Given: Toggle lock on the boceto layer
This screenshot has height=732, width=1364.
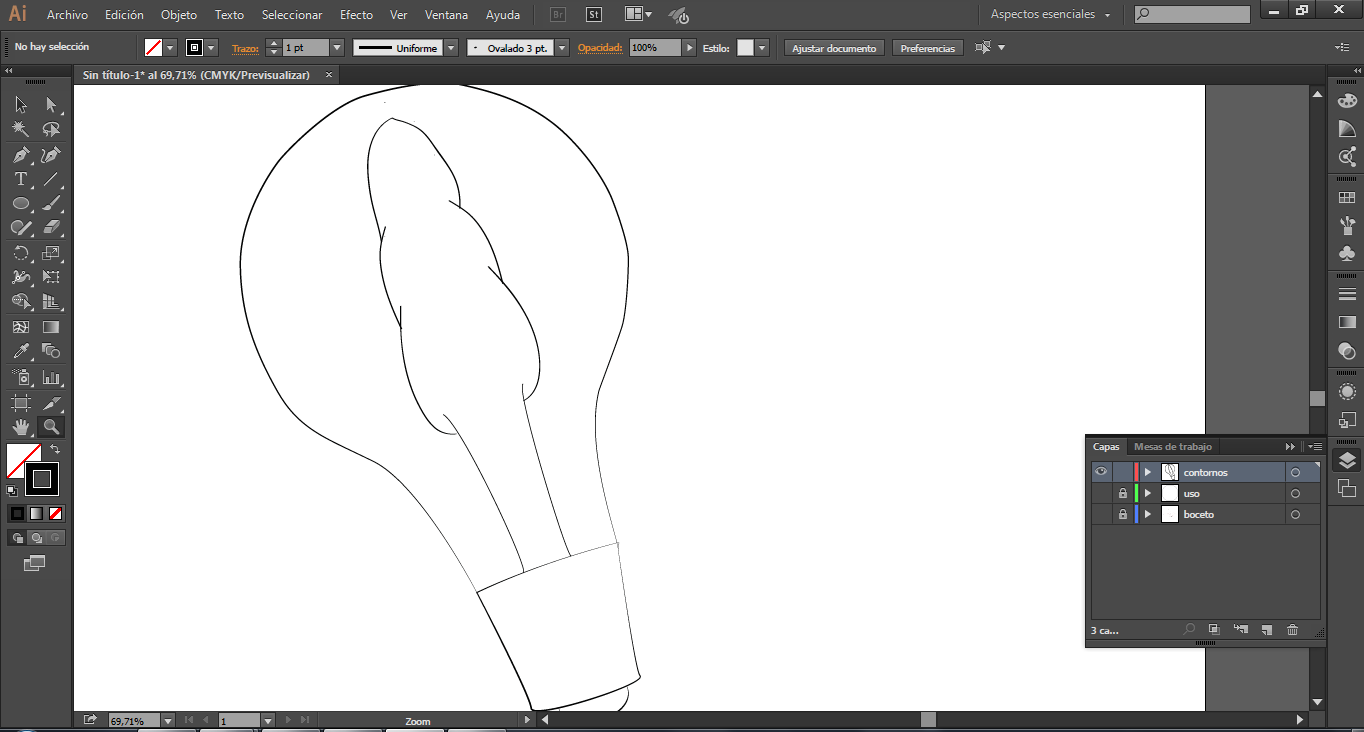Looking at the screenshot, I should tap(1122, 514).
